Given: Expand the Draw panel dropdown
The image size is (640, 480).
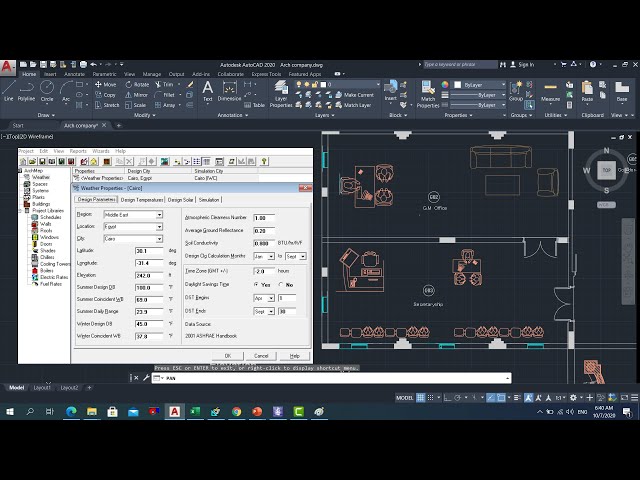Looking at the screenshot, I should [x=46, y=115].
